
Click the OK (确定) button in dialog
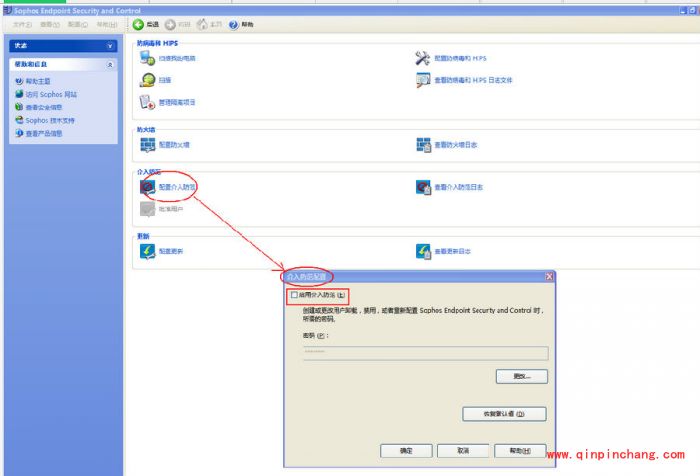click(406, 451)
